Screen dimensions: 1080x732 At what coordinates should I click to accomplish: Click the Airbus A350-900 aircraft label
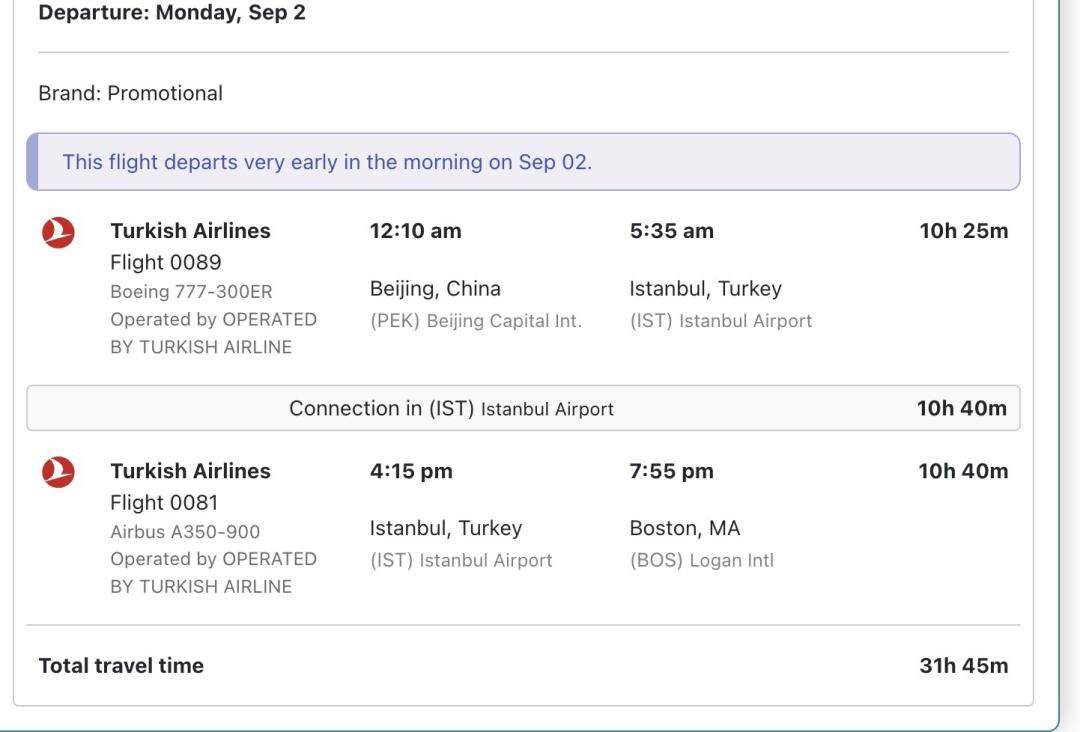185,532
